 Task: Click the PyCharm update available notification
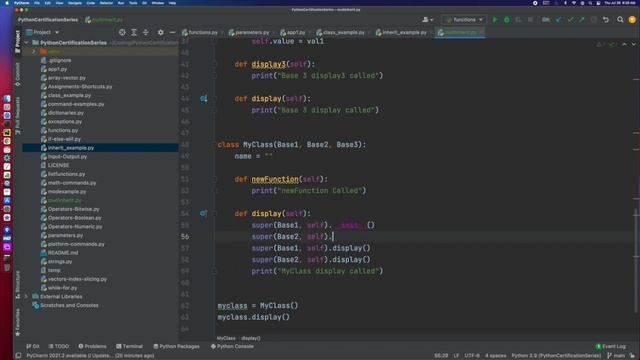90,356
